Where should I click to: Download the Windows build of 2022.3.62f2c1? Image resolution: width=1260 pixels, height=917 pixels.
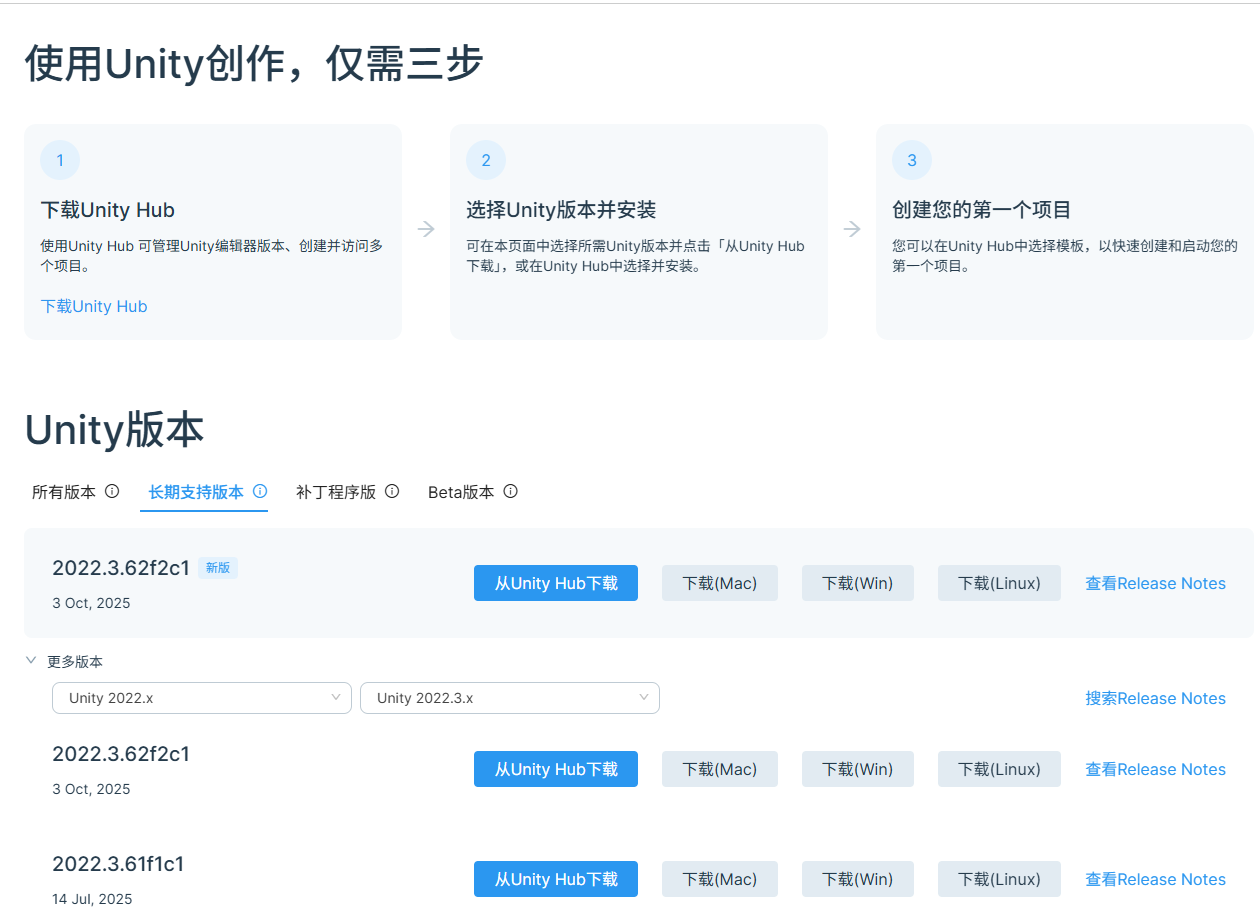coord(857,583)
